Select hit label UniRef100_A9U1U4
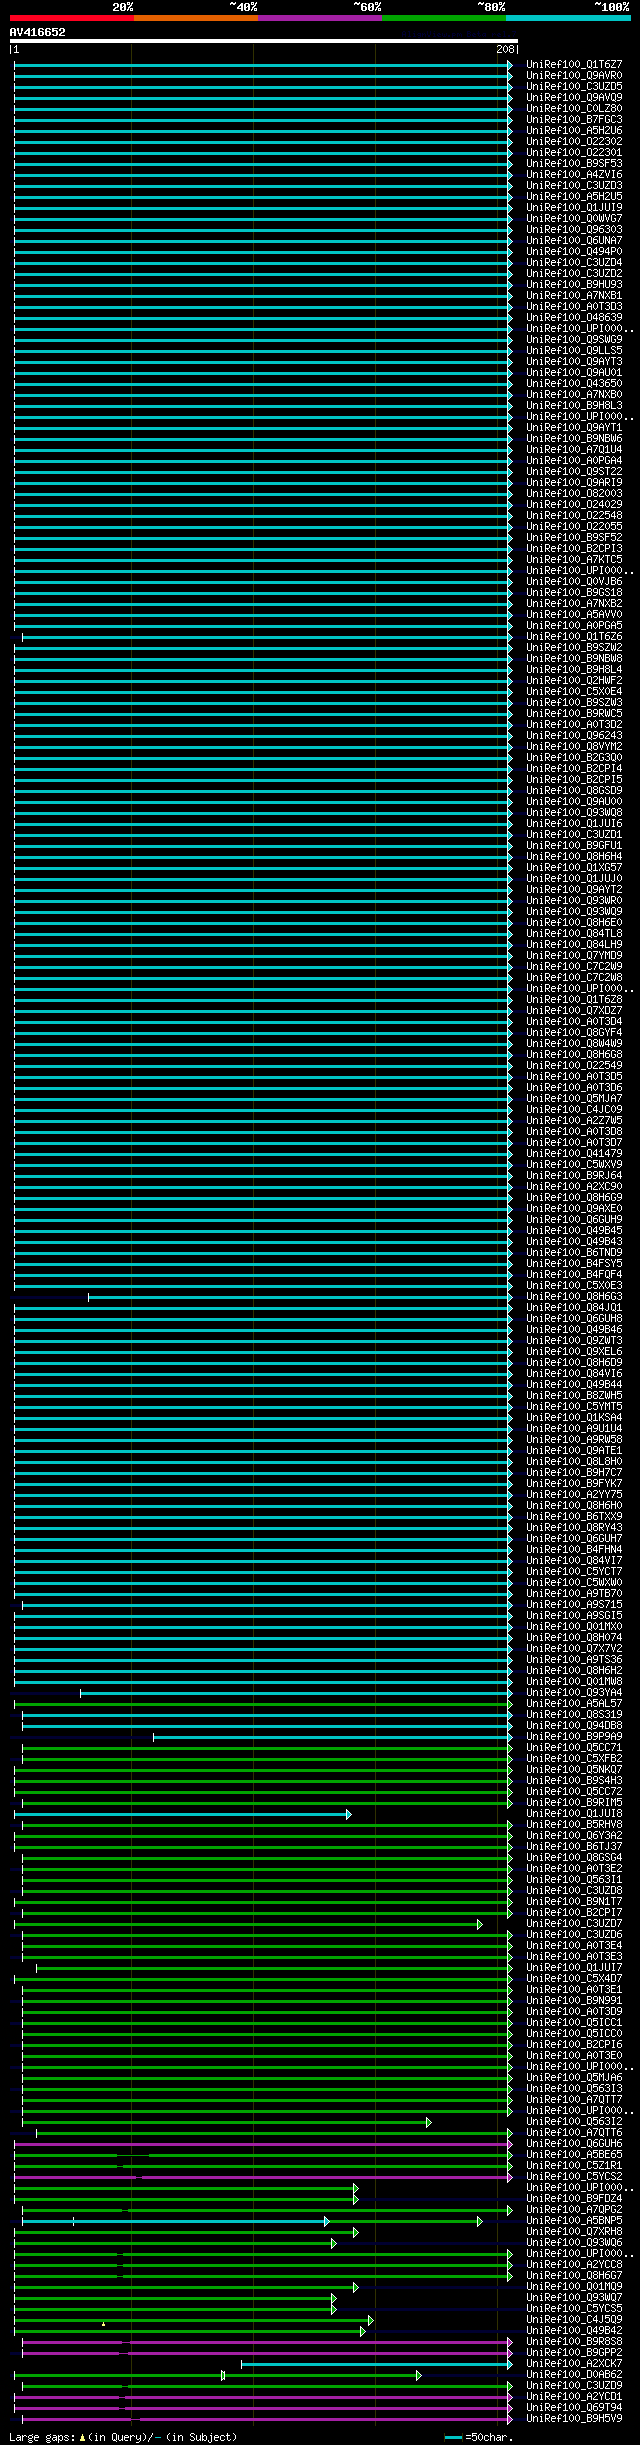Viewport: 640px width, 2445px height. [x=574, y=1428]
